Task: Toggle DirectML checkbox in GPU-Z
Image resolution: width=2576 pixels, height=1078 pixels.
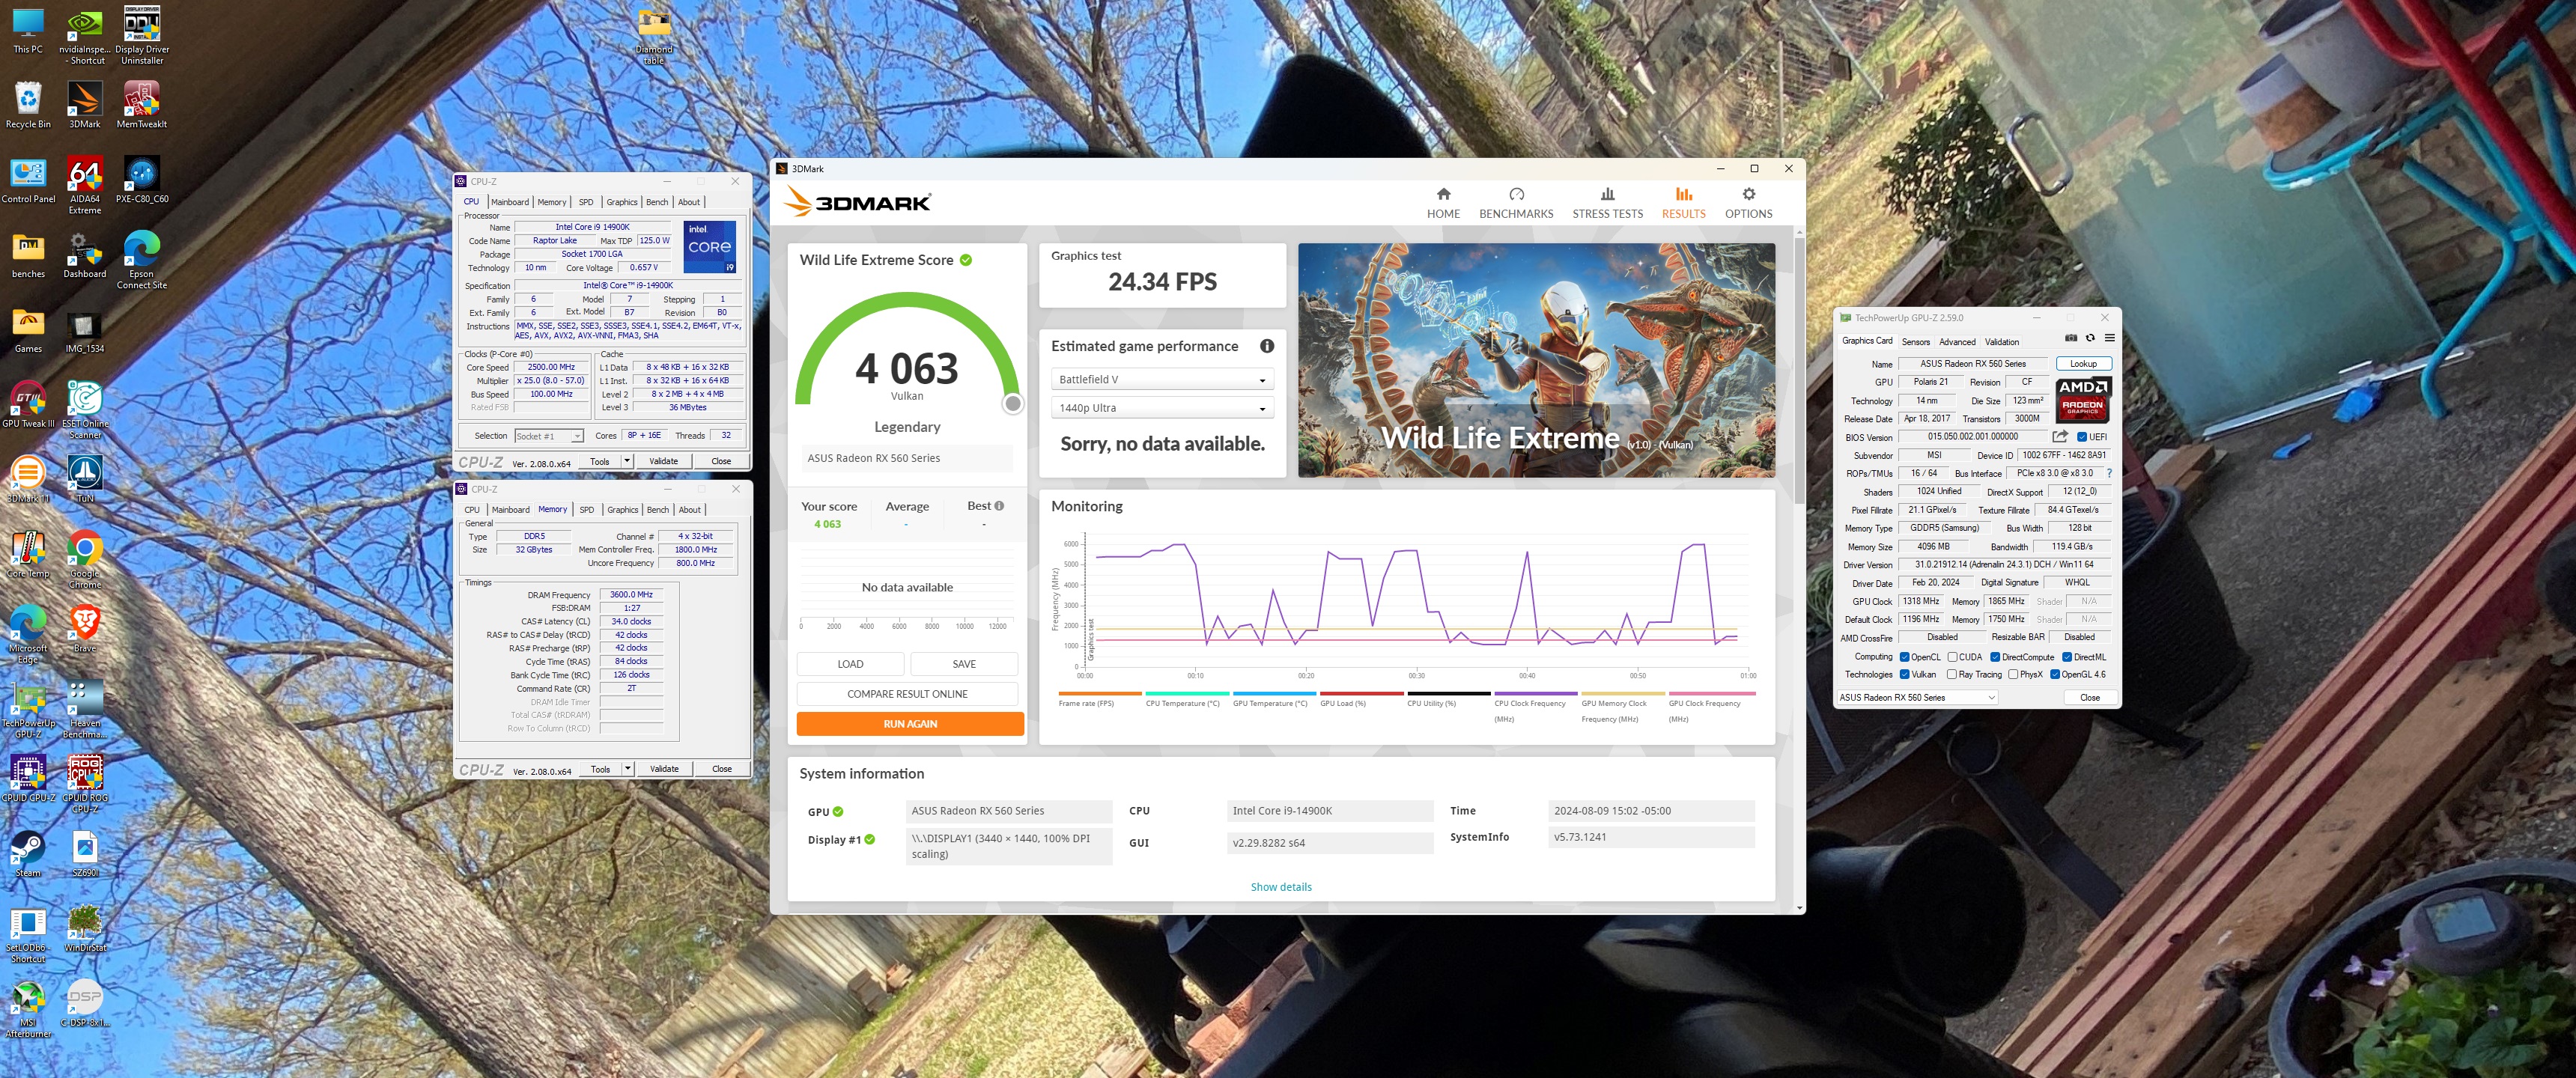Action: point(2067,657)
